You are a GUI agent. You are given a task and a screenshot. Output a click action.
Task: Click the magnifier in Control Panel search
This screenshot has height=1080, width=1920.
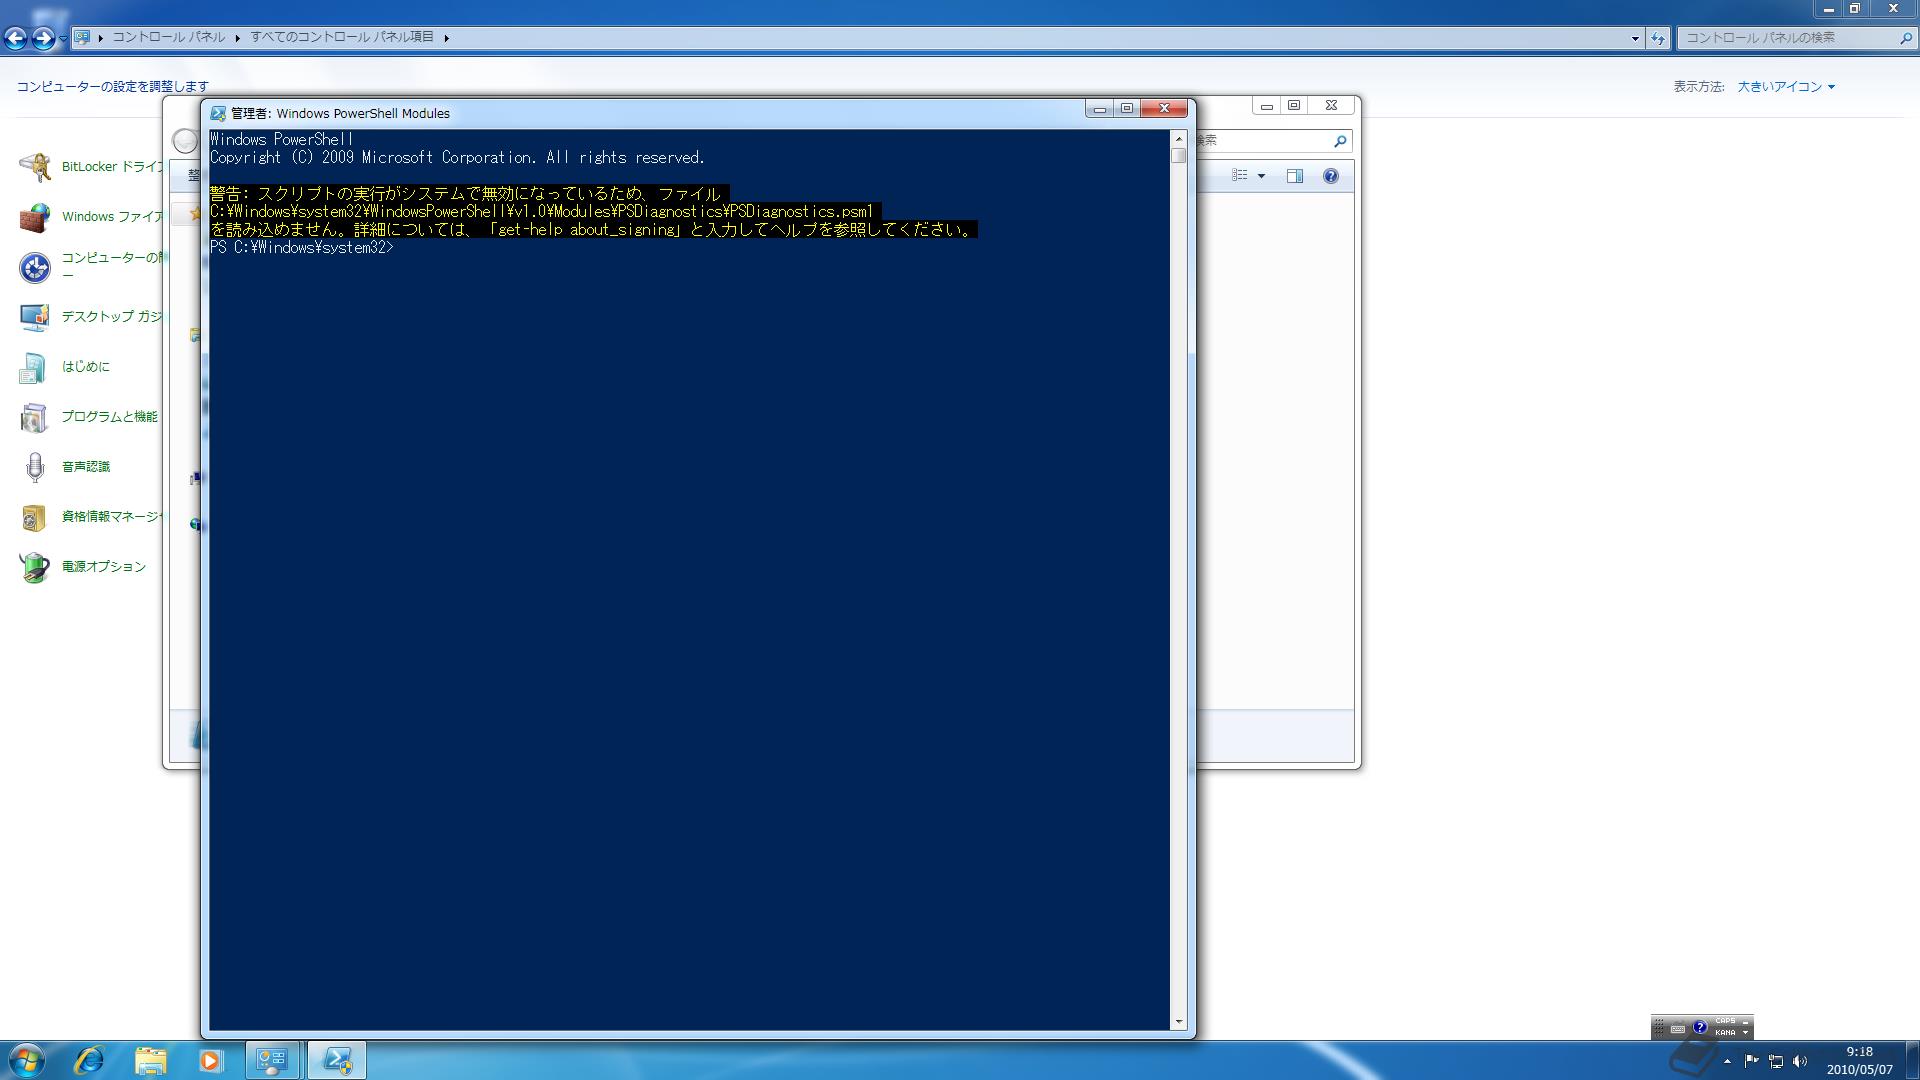coord(1905,38)
